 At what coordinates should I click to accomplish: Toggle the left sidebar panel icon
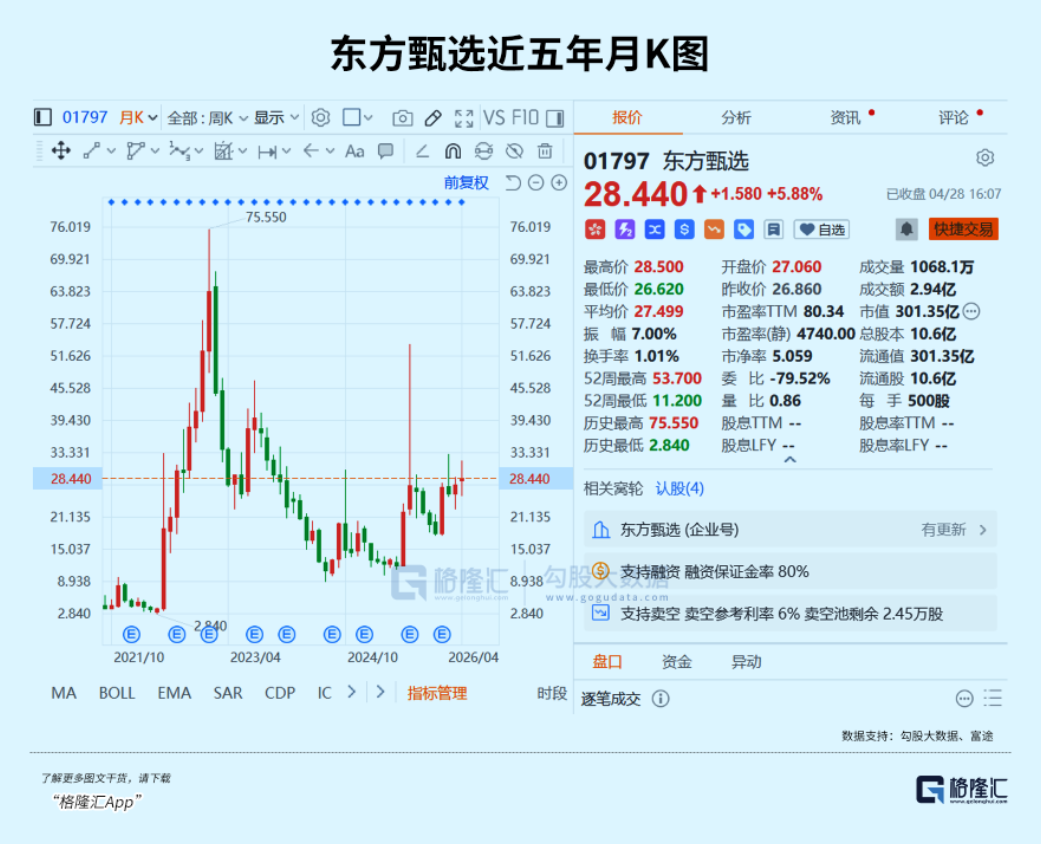[x=42, y=118]
